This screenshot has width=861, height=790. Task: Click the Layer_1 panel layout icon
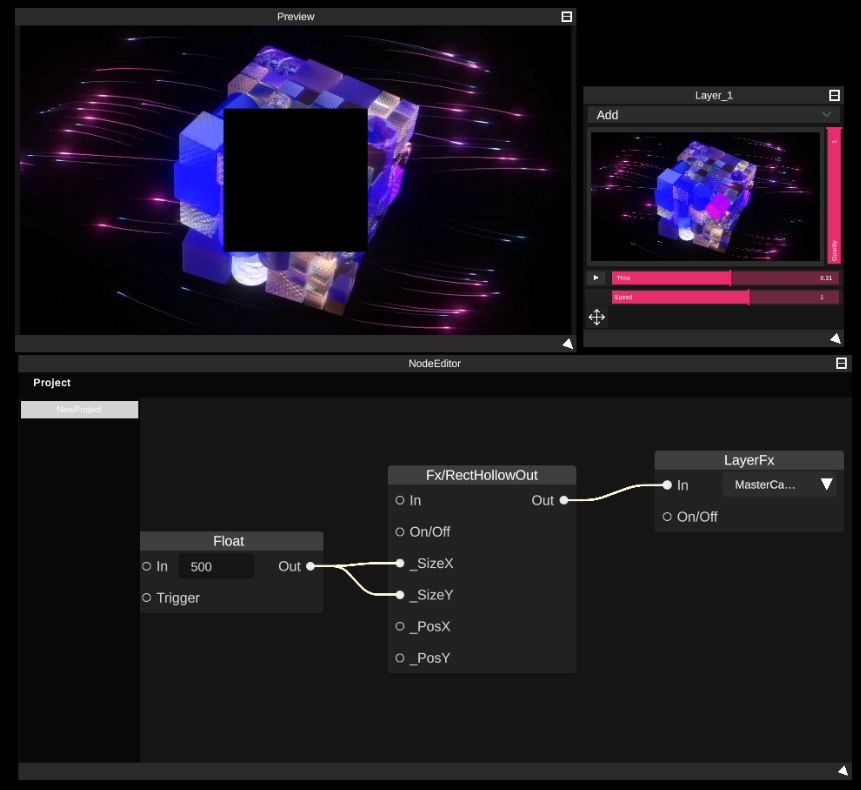[835, 95]
